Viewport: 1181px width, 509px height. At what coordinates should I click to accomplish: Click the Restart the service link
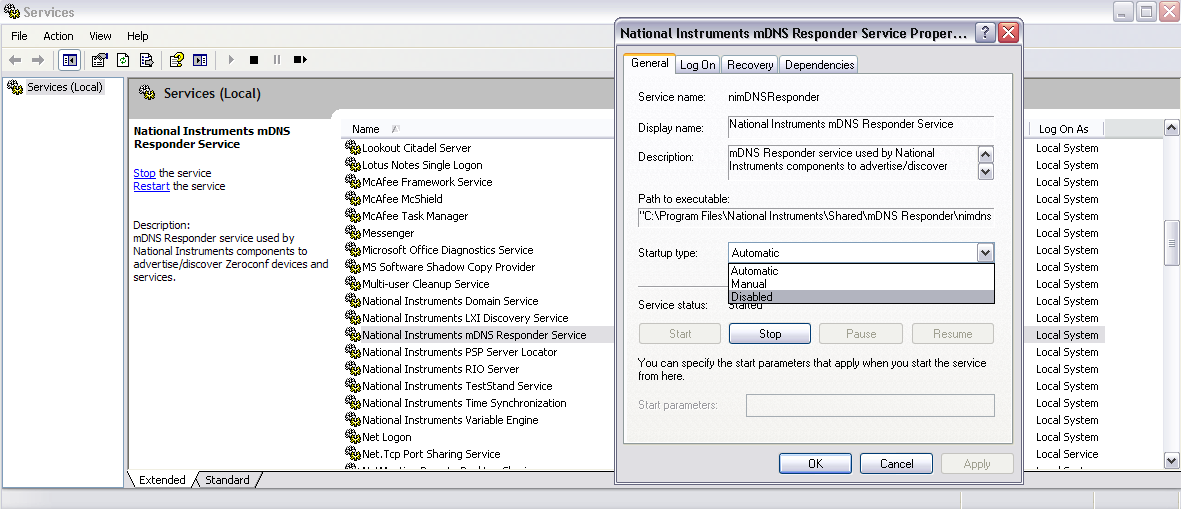[x=151, y=186]
